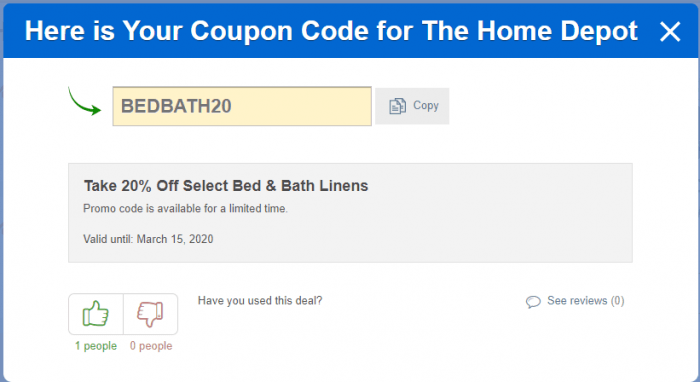Click the red 0 people count
Viewport: 700px width, 382px height.
[151, 346]
